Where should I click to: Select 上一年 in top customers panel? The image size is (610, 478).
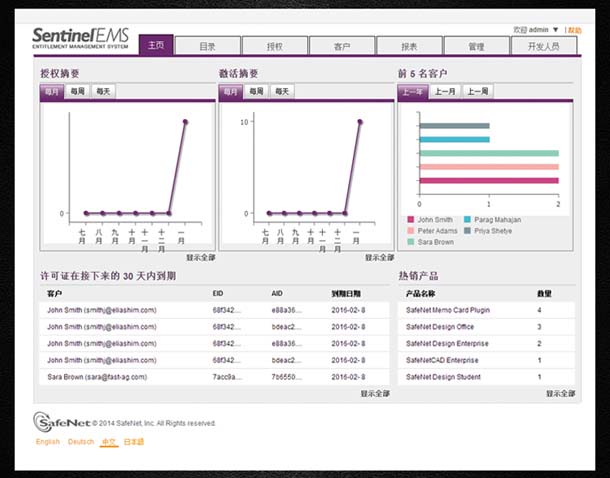[413, 92]
